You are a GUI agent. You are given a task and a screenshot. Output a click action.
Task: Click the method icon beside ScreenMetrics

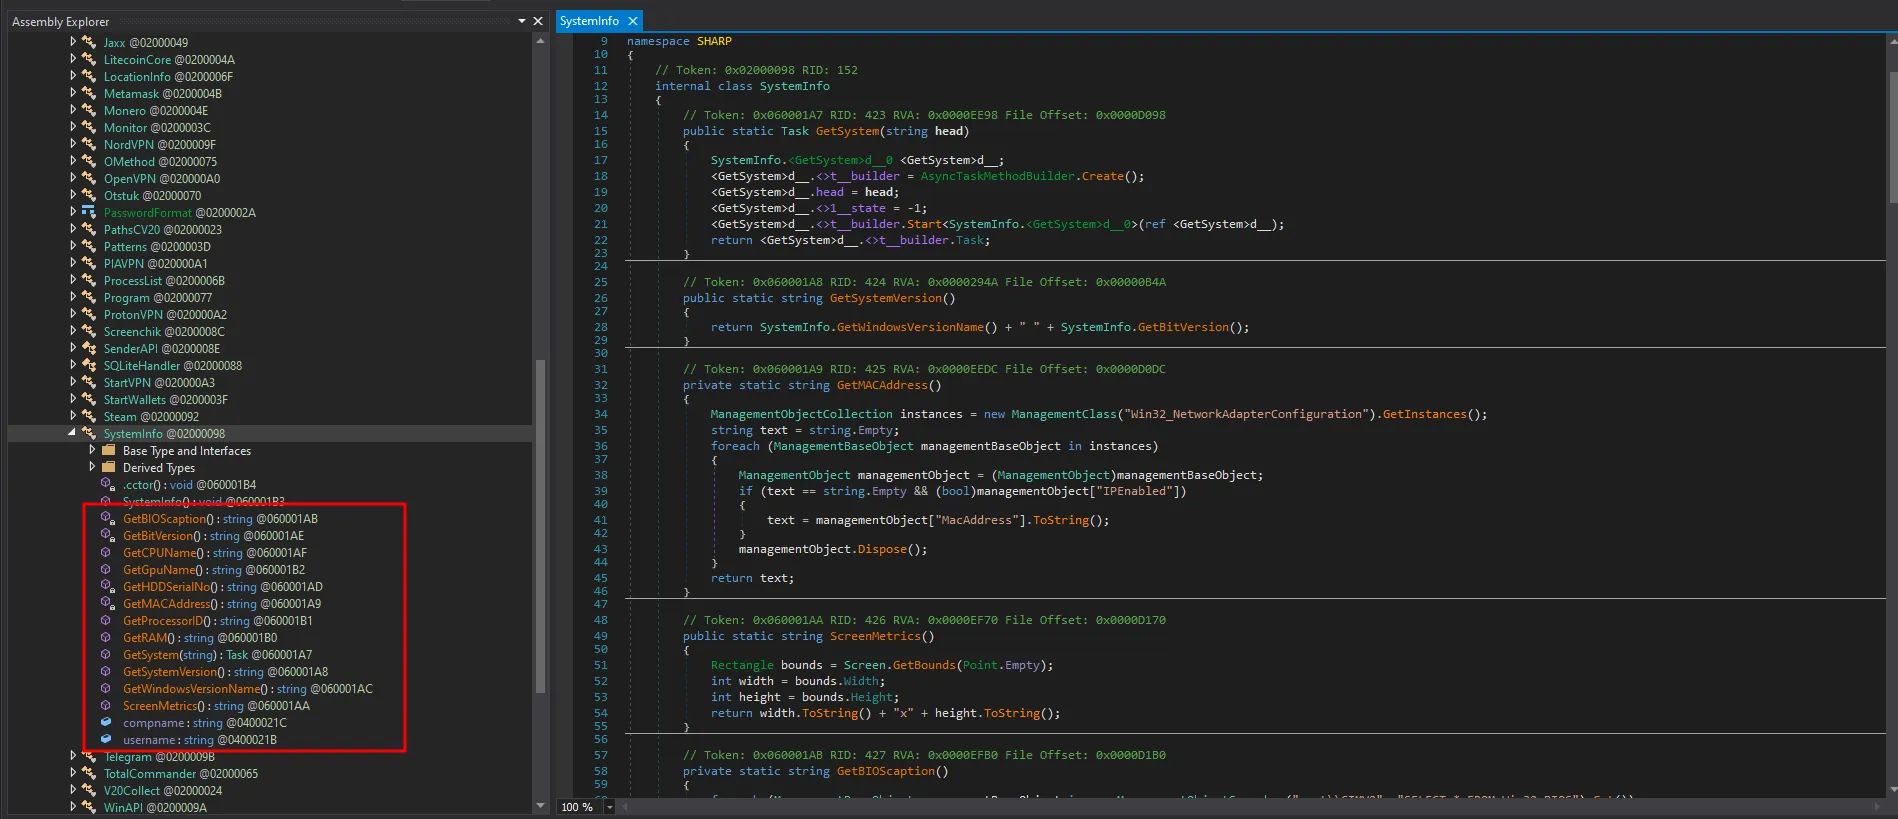(106, 705)
